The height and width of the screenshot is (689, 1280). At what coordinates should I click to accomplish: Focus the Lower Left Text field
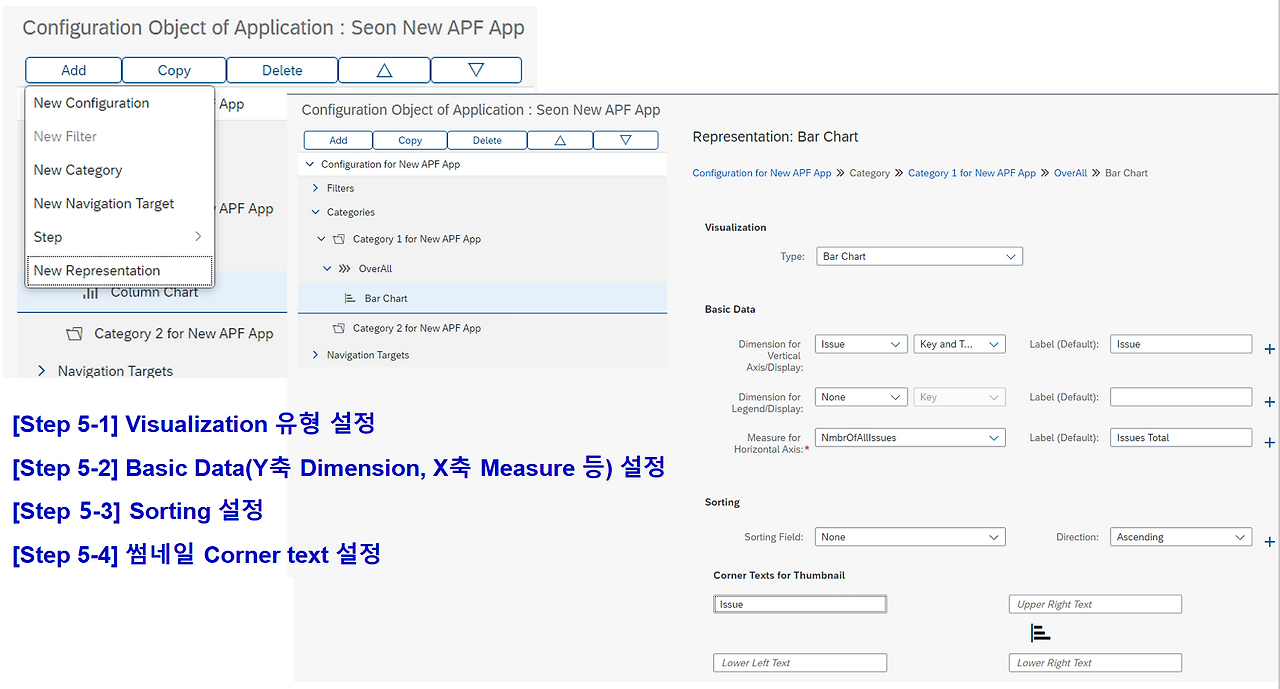pyautogui.click(x=800, y=662)
